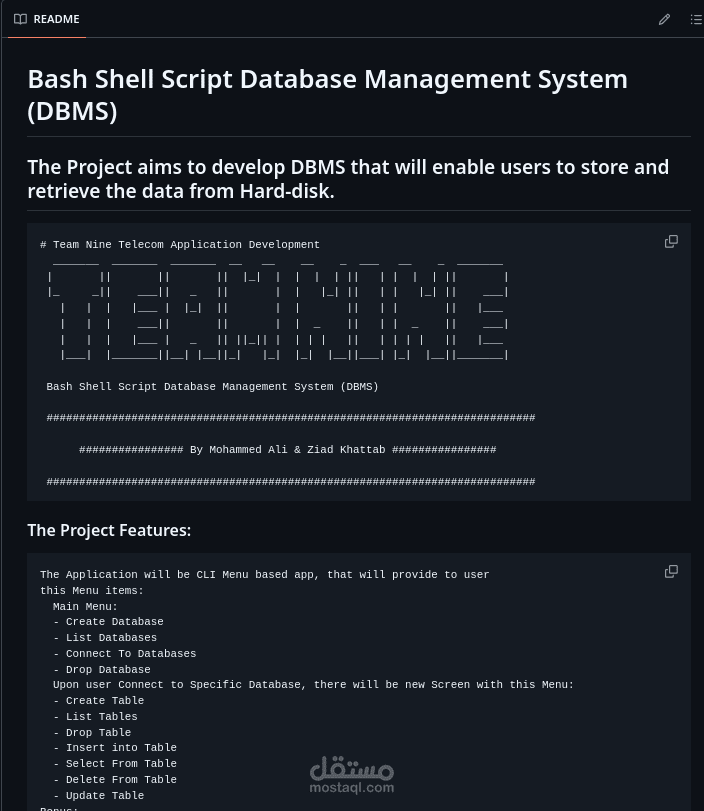704x811 pixels.
Task: Click the README book icon
Action: tap(20, 19)
